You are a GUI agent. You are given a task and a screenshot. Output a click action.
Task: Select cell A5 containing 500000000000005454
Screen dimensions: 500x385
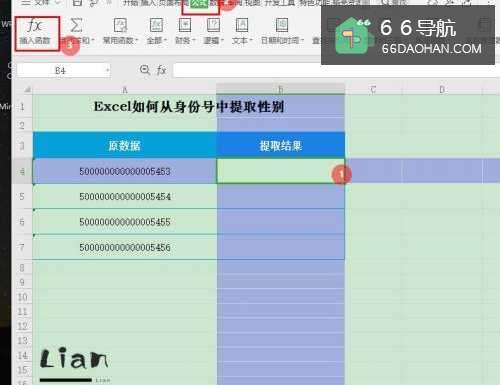coord(125,197)
